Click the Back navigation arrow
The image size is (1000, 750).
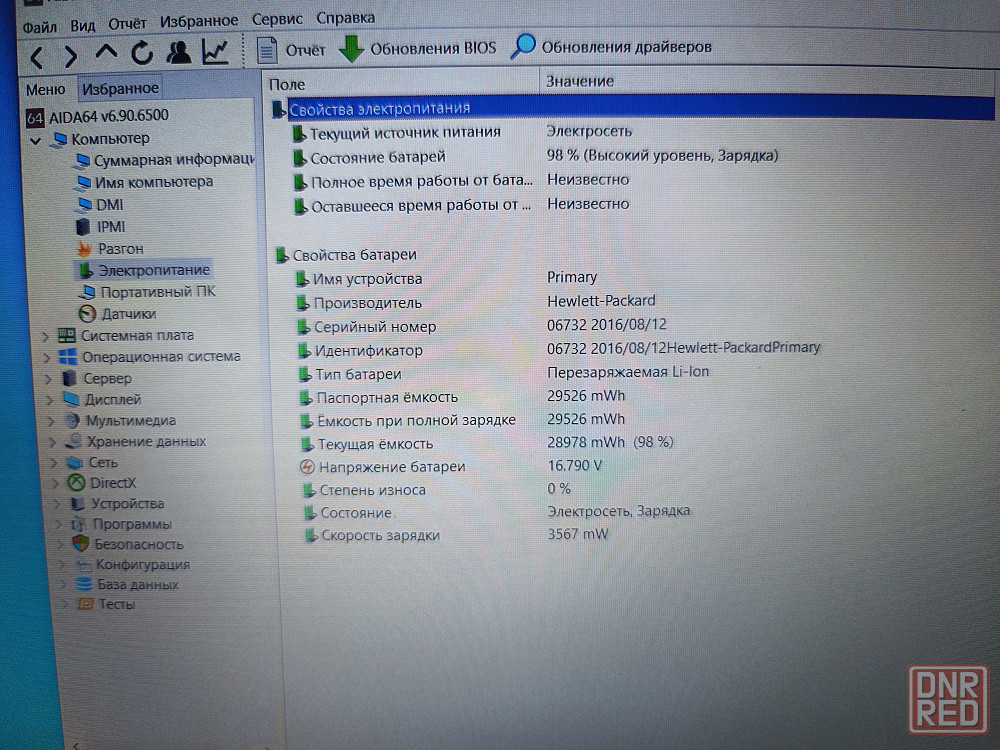(x=36, y=57)
